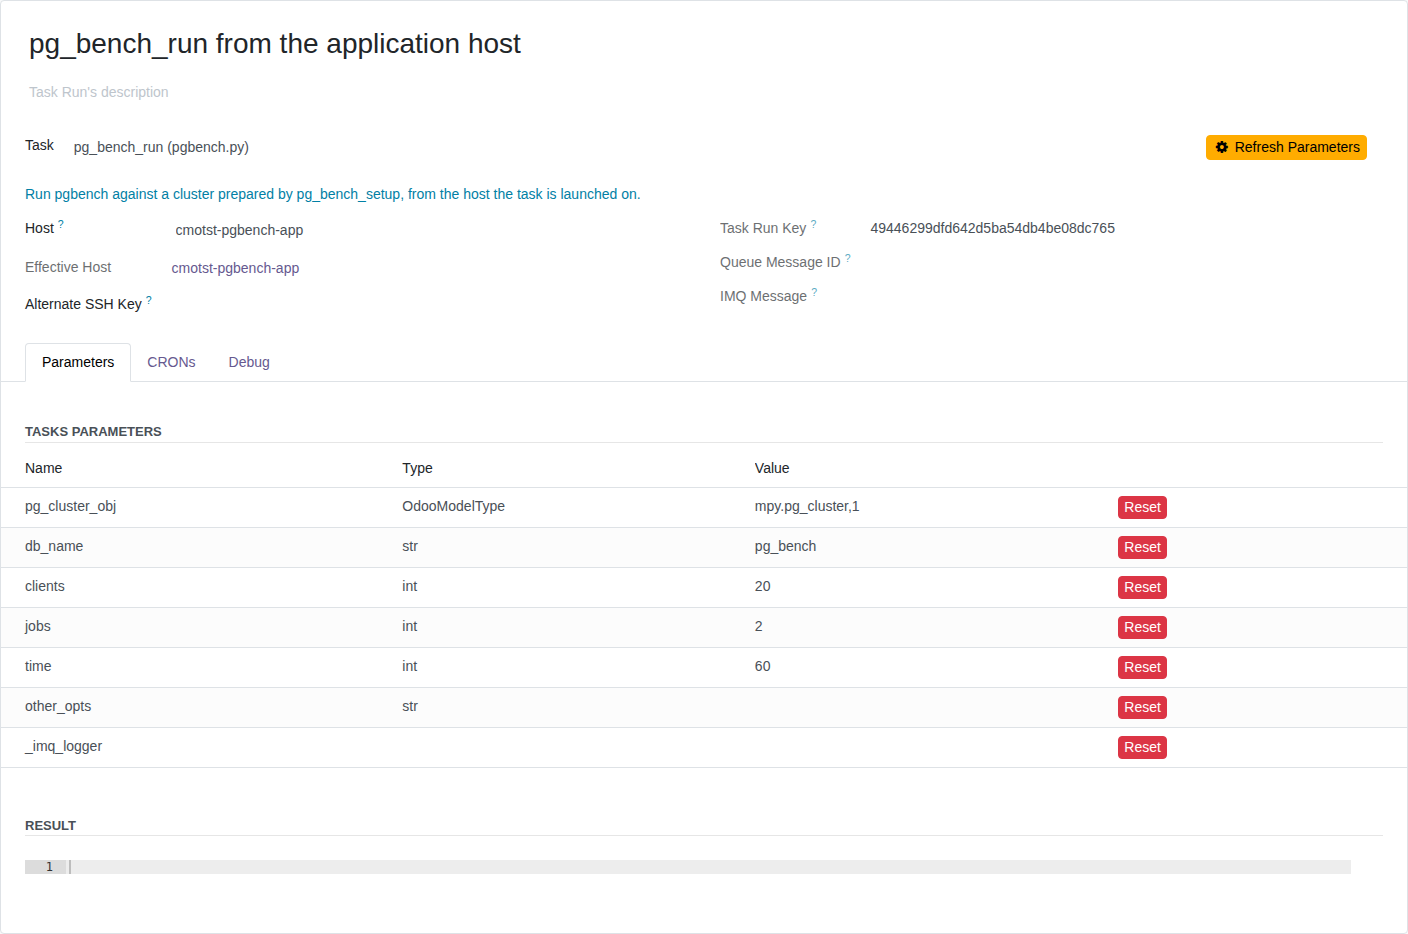
Task: Click the TASKS PARAMETERS section heading
Action: (93, 432)
